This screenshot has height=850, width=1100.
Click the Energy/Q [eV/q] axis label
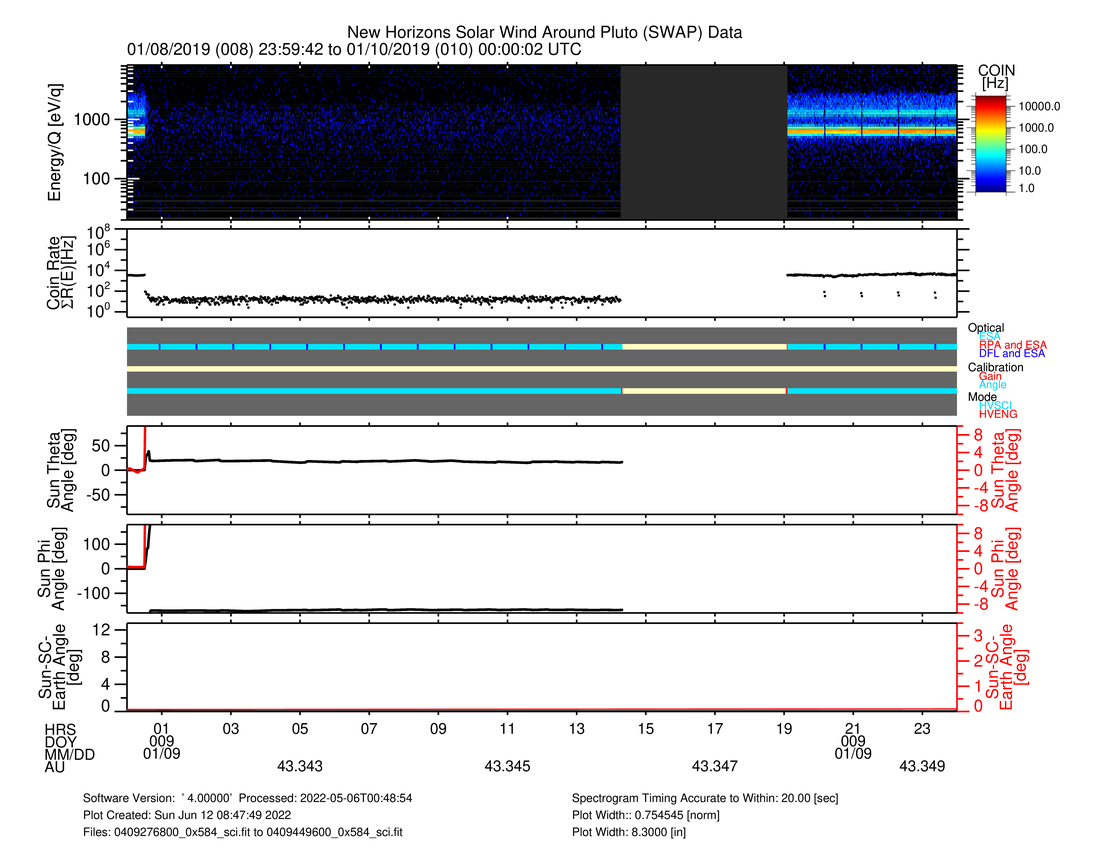(x=56, y=143)
